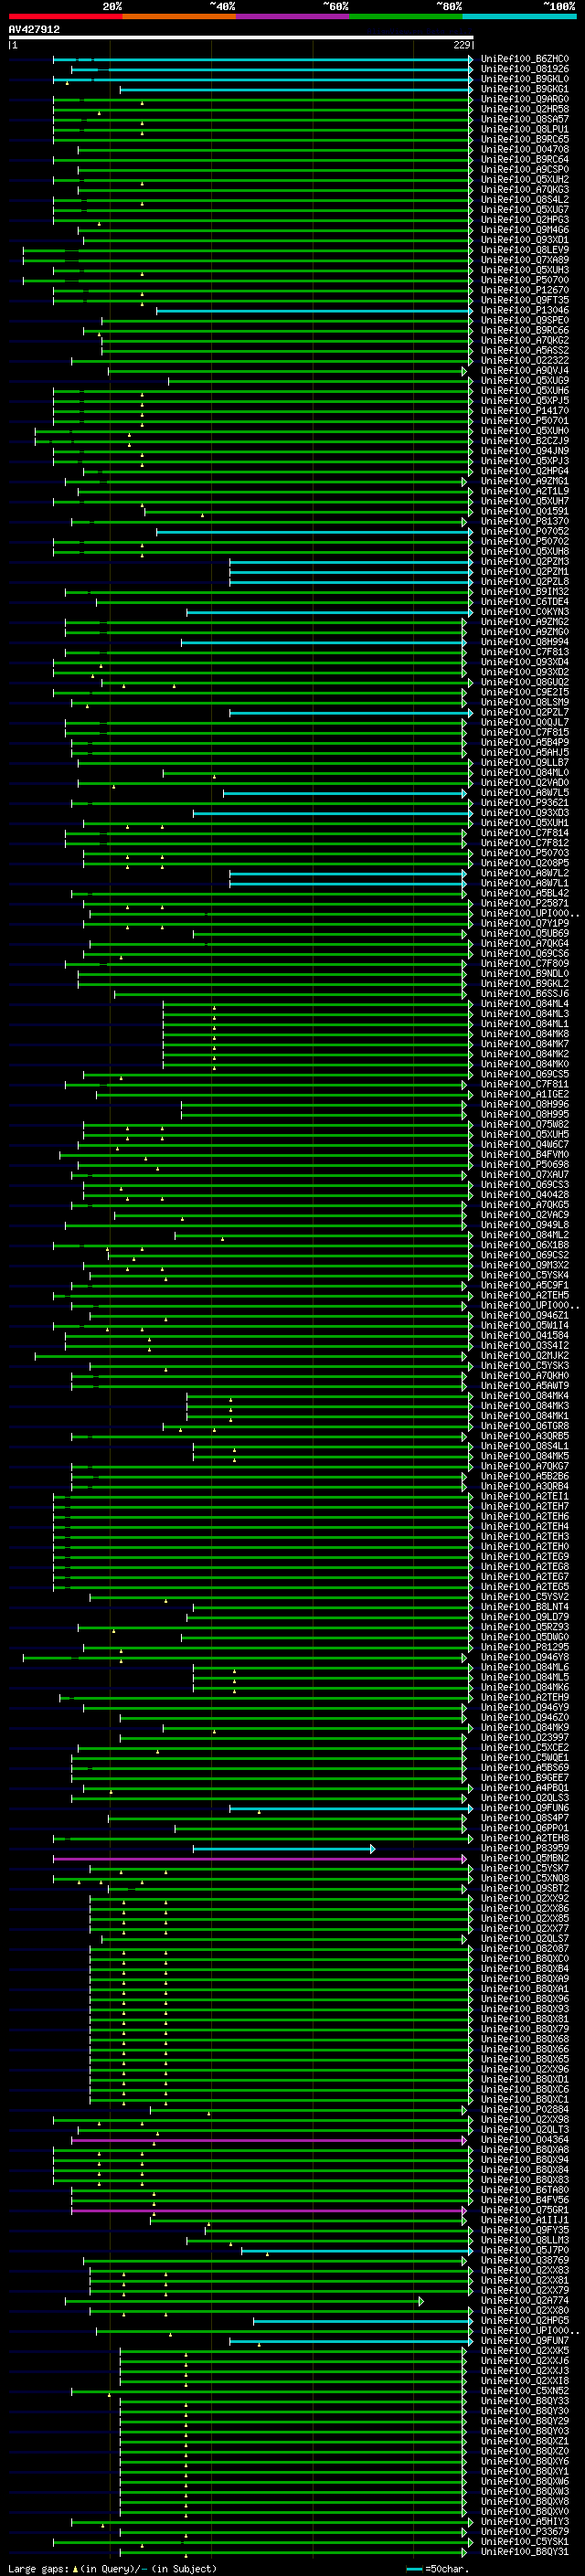Open hit UniRef100_P02884
585x2576 pixels.
pos(524,2109)
